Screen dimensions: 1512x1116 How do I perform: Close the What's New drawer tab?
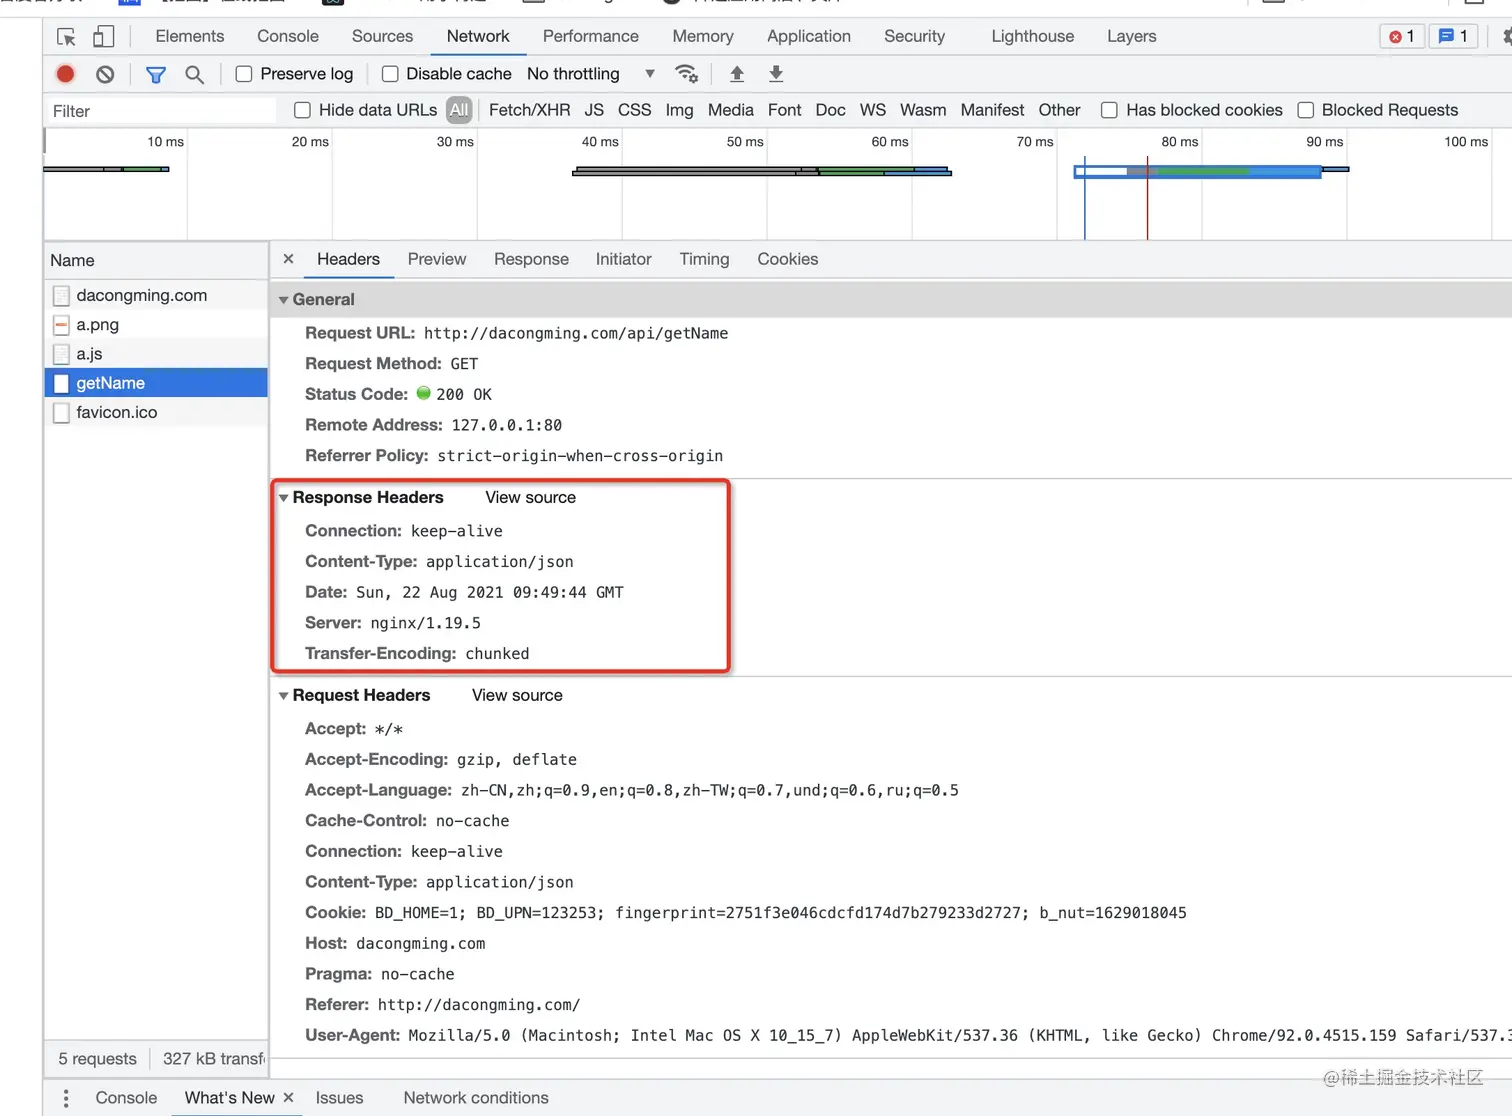[288, 1098]
